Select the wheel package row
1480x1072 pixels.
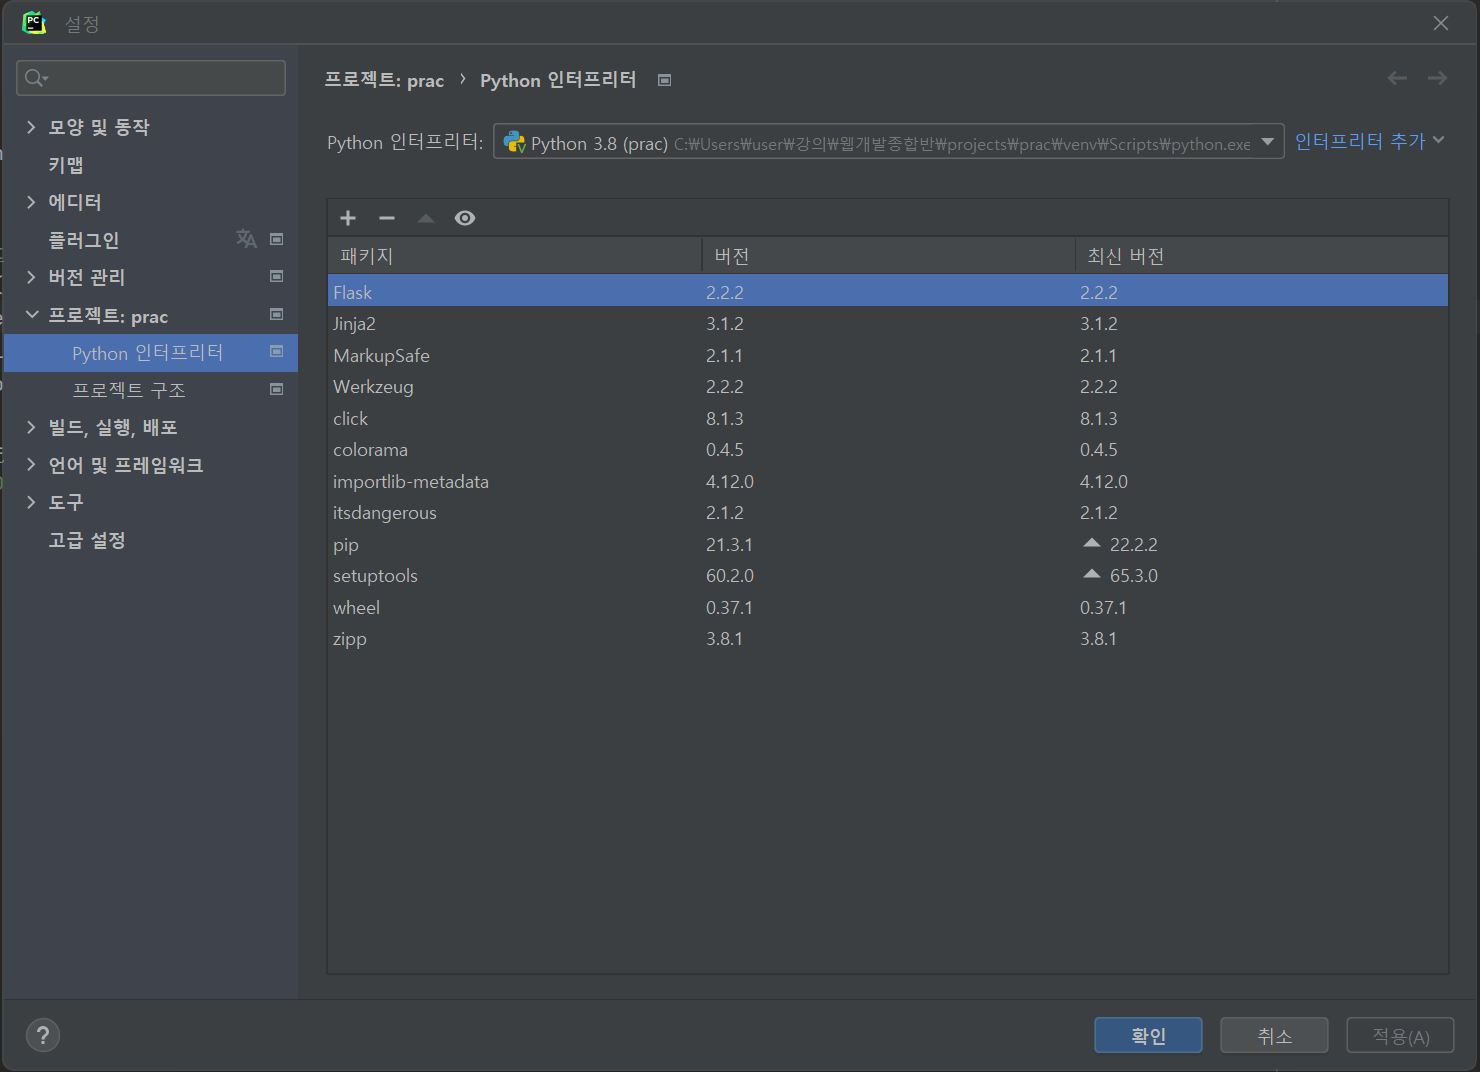pos(888,607)
